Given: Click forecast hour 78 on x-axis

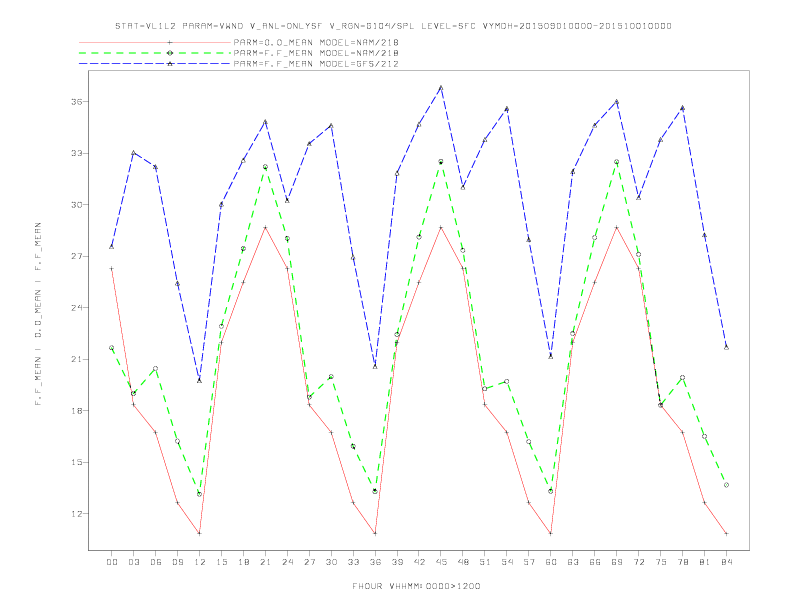Looking at the screenshot, I should pyautogui.click(x=682, y=562).
